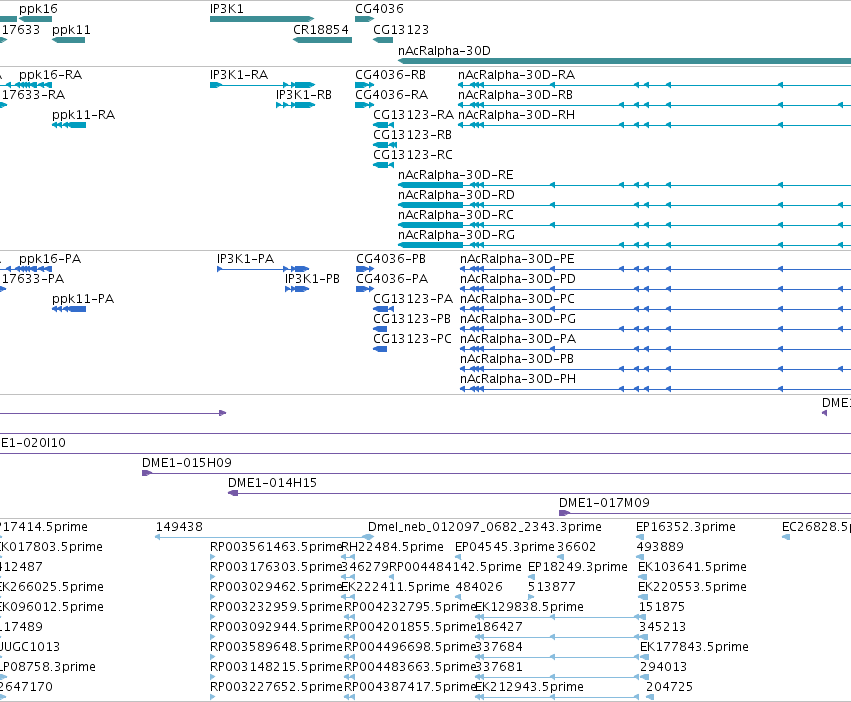The height and width of the screenshot is (702, 851).
Task: Open the nAcRalpha-30D-PG protein label
Action: pyautogui.click(x=518, y=319)
